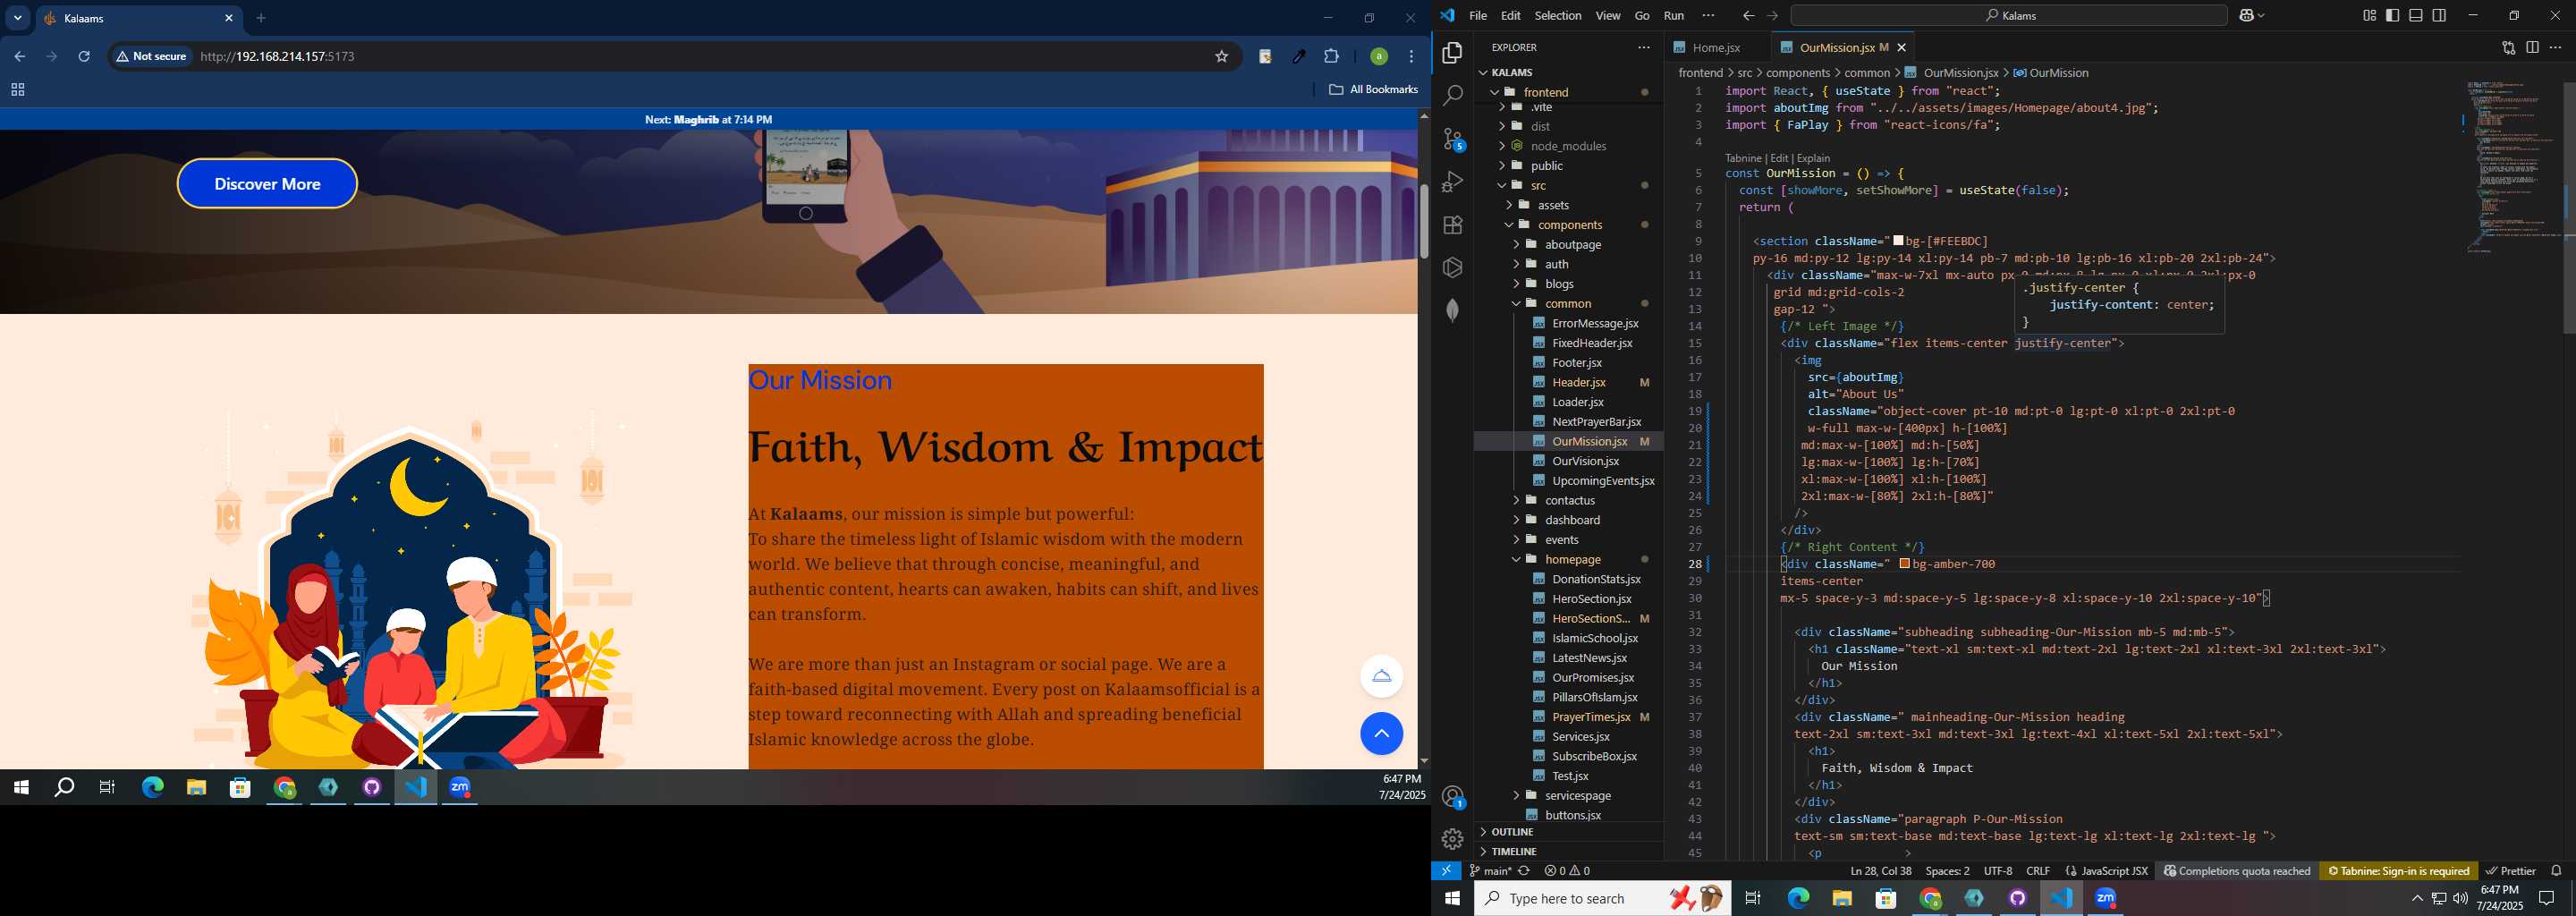
Task: Open the Selection menu in VS Code
Action: pos(1558,16)
